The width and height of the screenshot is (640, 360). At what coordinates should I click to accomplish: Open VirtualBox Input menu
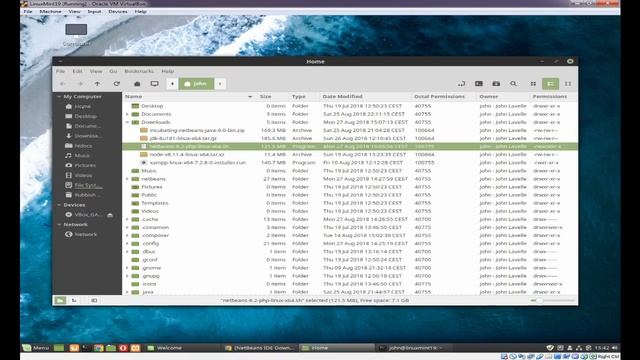[x=94, y=11]
